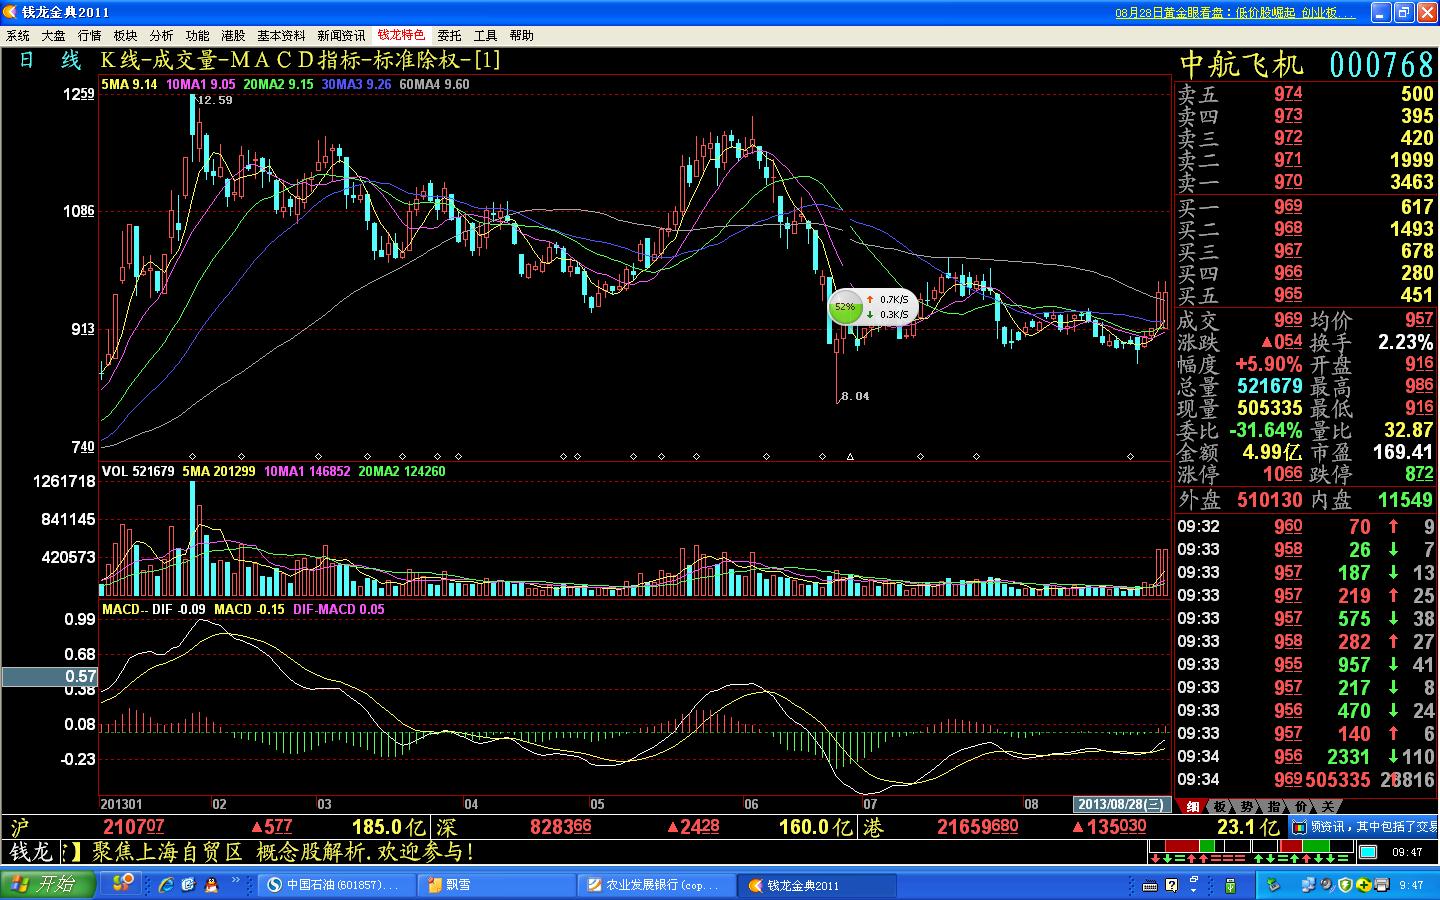Screen dimensions: 1440x900
Task: Click the 卖五 price 9.74 row
Action: (x=1305, y=94)
